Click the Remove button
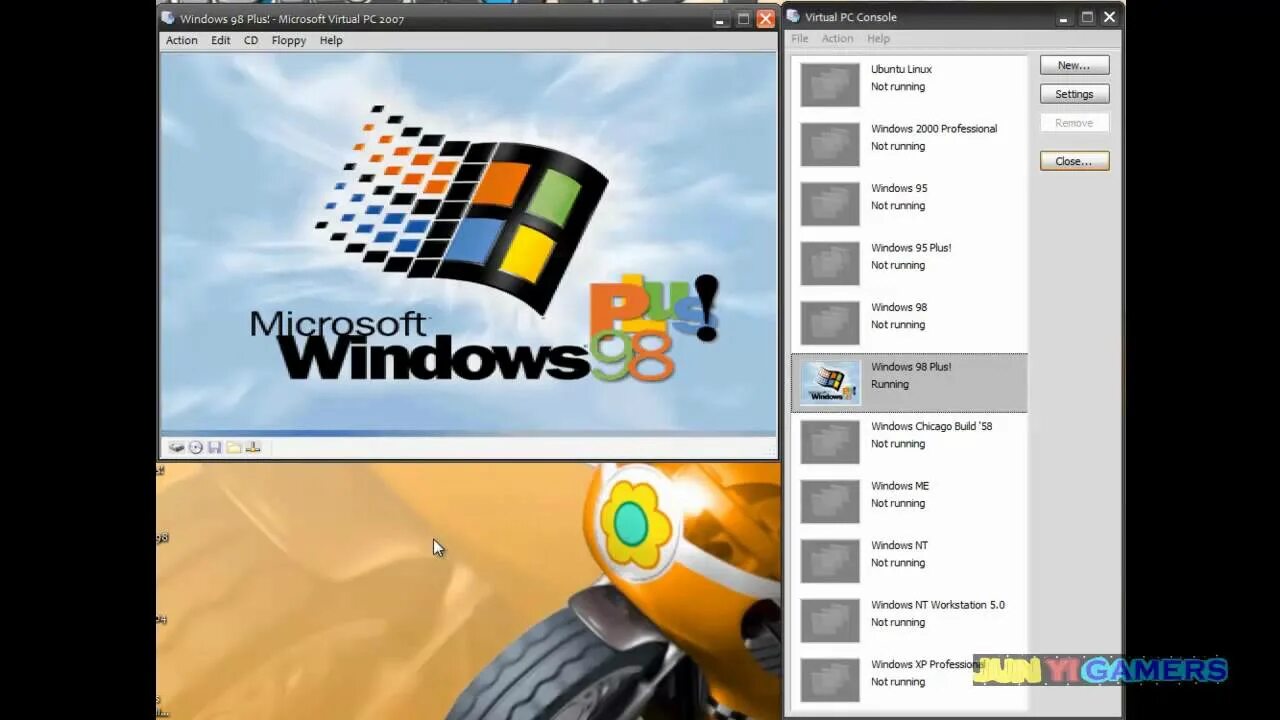 (x=1074, y=123)
